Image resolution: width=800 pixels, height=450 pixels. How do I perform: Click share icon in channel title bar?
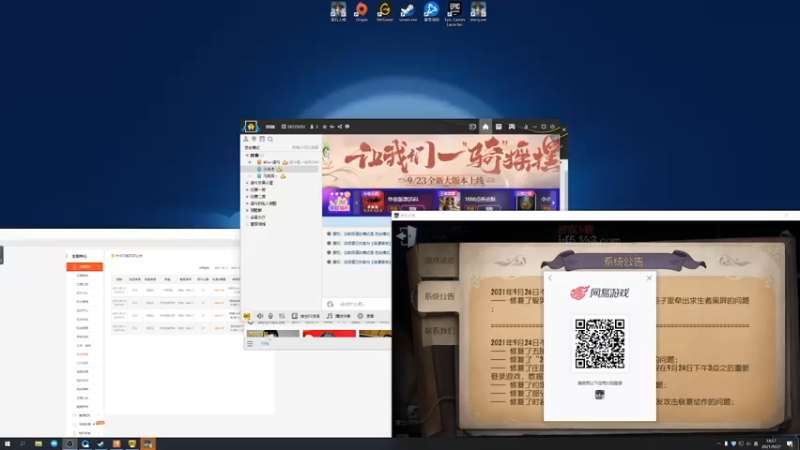[x=340, y=127]
